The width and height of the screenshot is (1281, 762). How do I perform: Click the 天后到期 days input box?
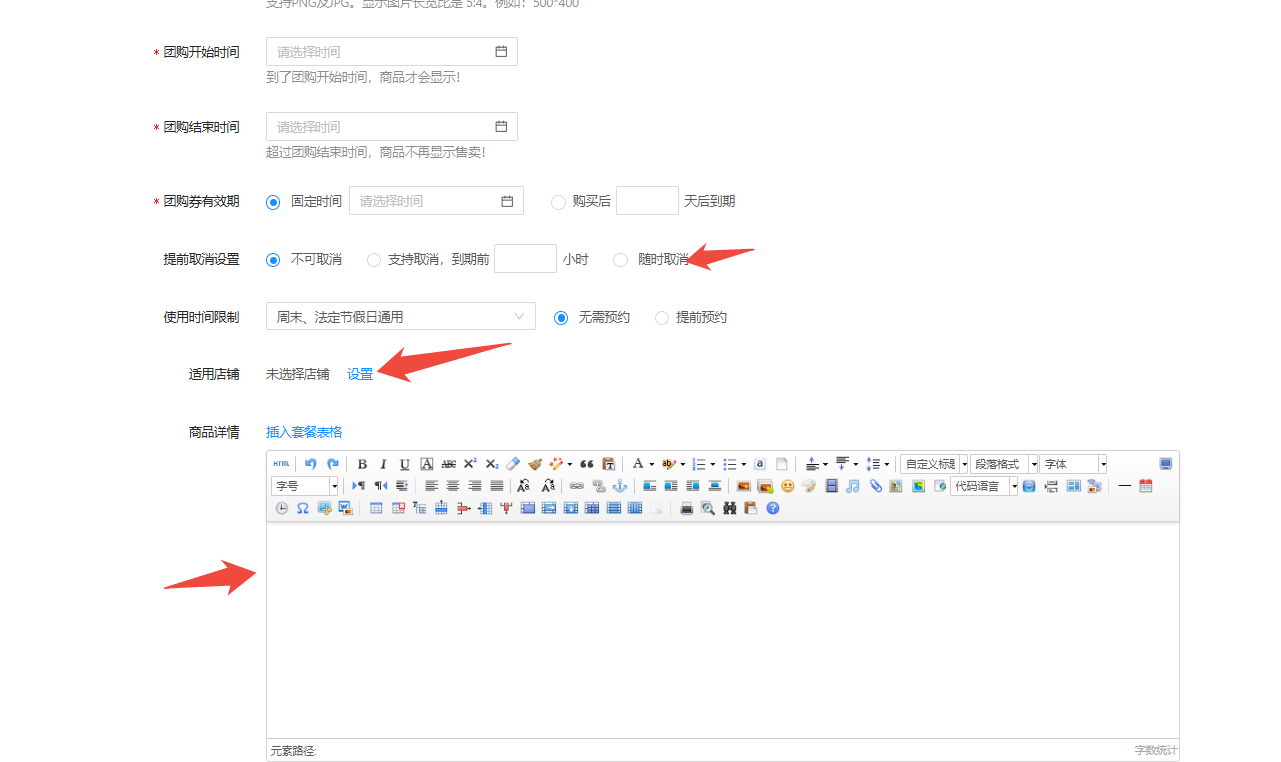pos(647,201)
